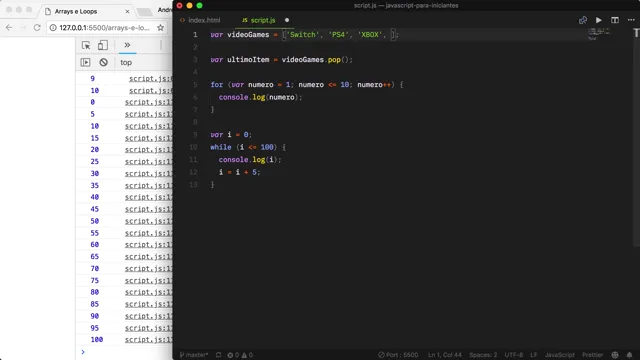Open script.js link beside console value 100

pyautogui.click(x=149, y=340)
